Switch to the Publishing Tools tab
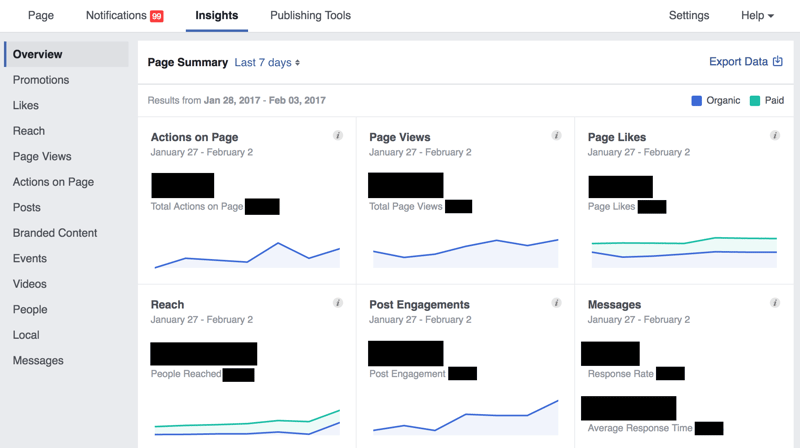The width and height of the screenshot is (800, 448). coord(310,16)
